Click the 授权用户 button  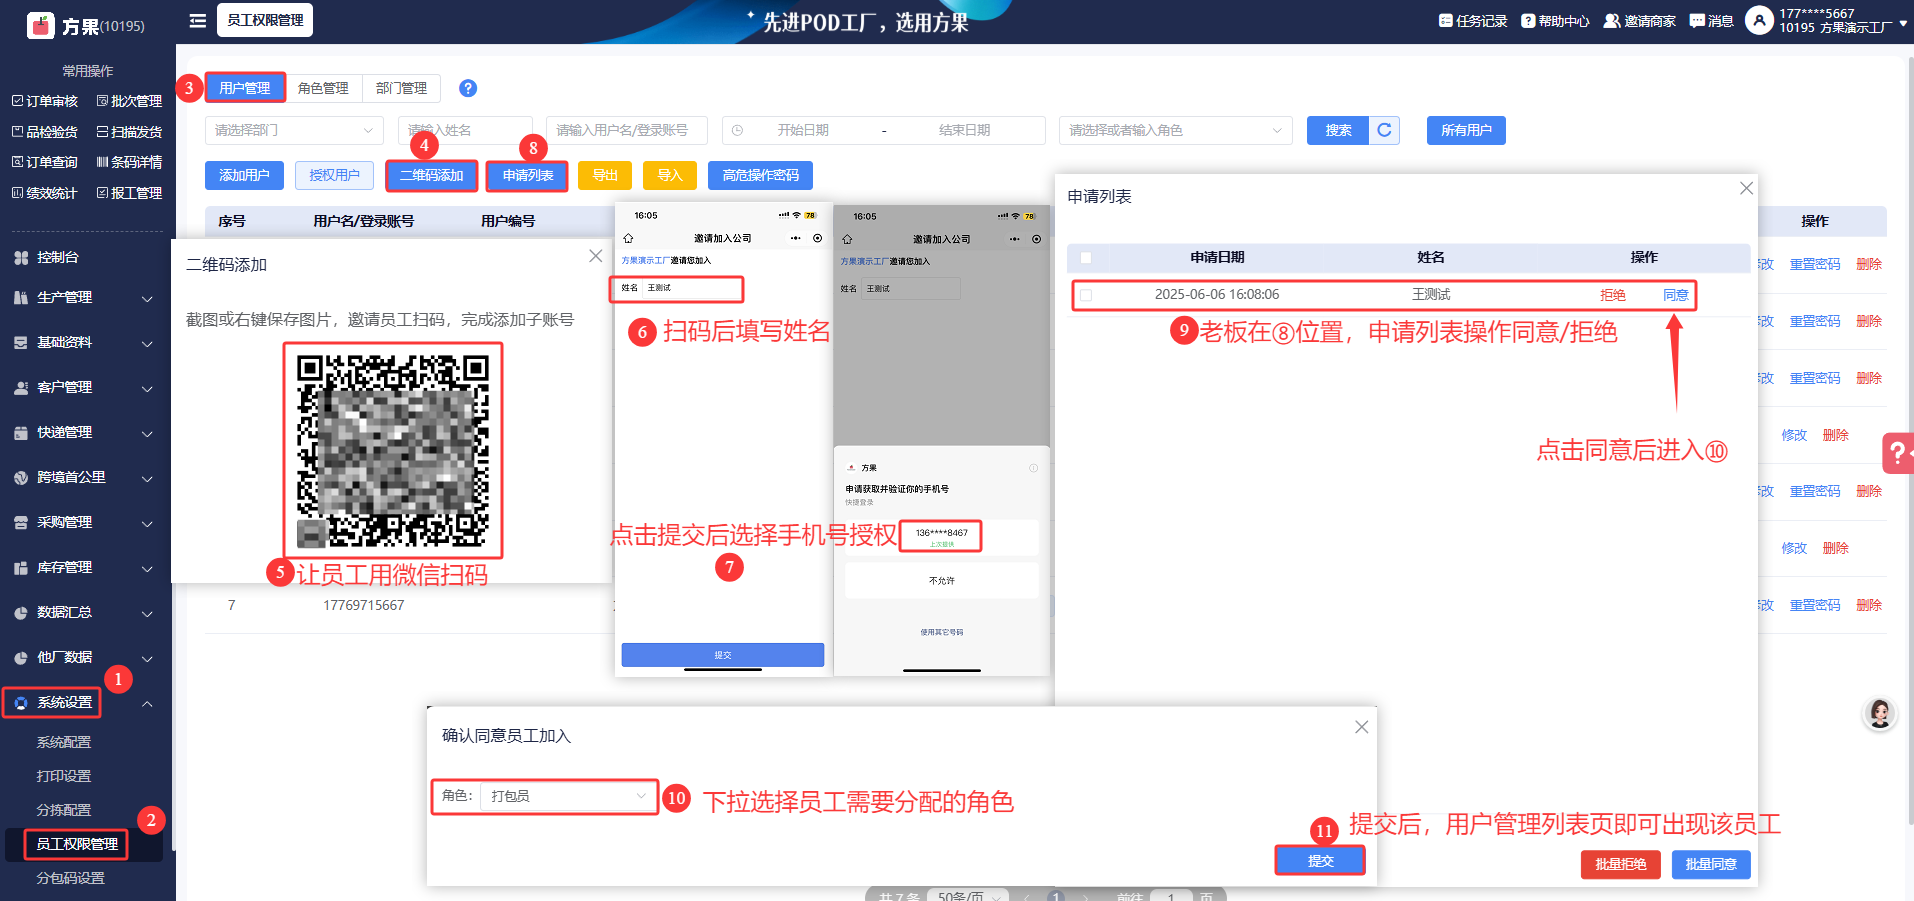[334, 175]
